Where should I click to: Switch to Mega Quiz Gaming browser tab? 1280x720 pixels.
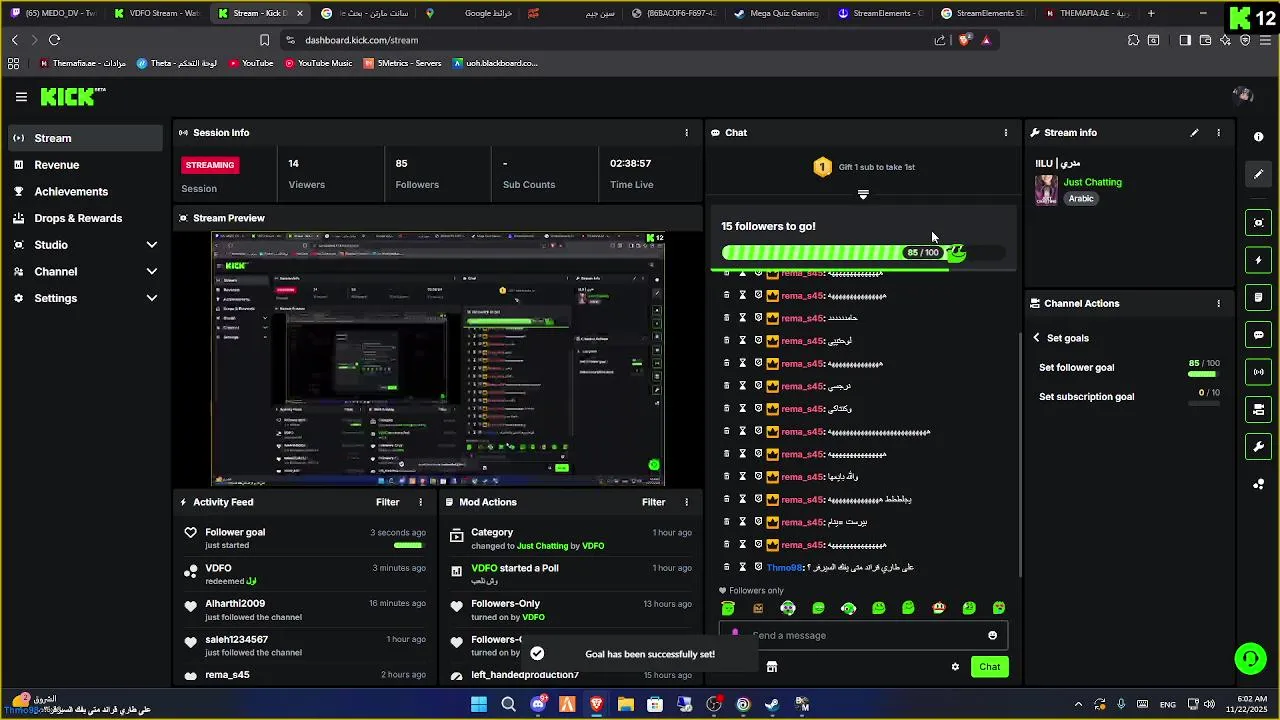[x=777, y=13]
